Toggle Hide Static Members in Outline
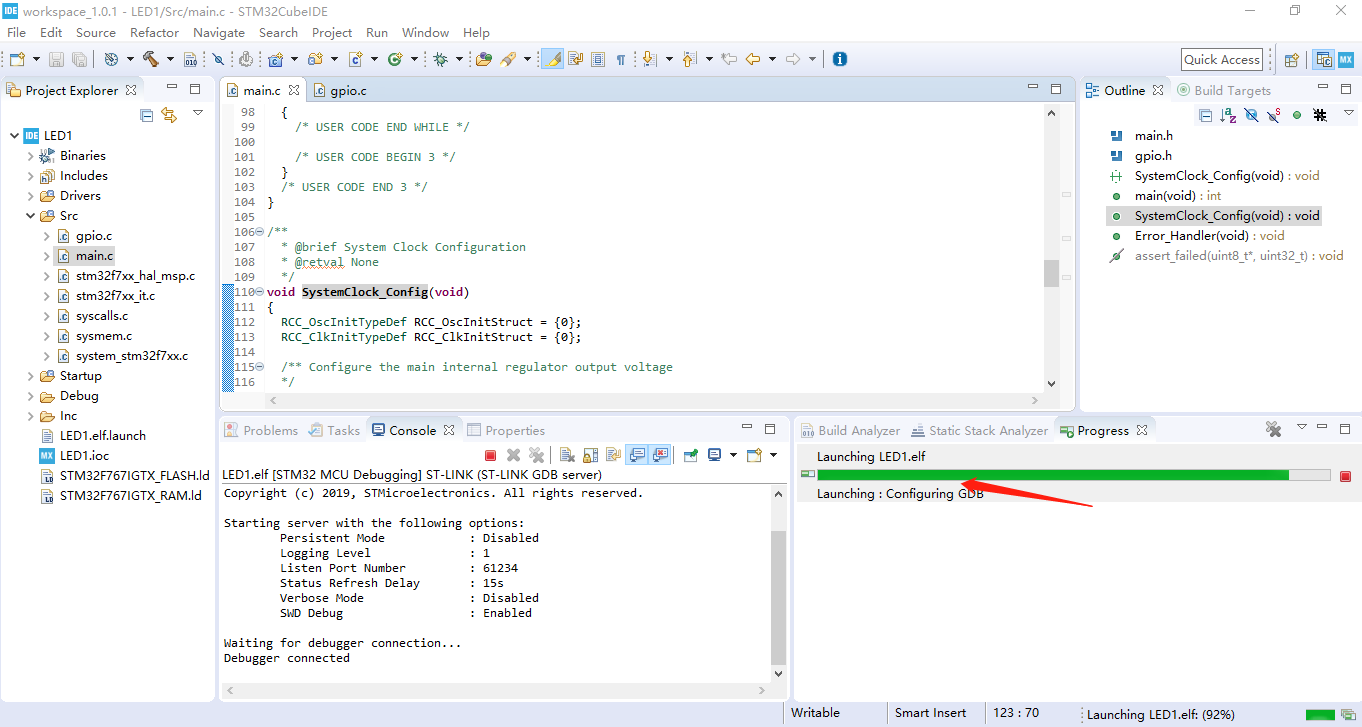Image resolution: width=1362 pixels, height=727 pixels. pyautogui.click(x=1274, y=115)
